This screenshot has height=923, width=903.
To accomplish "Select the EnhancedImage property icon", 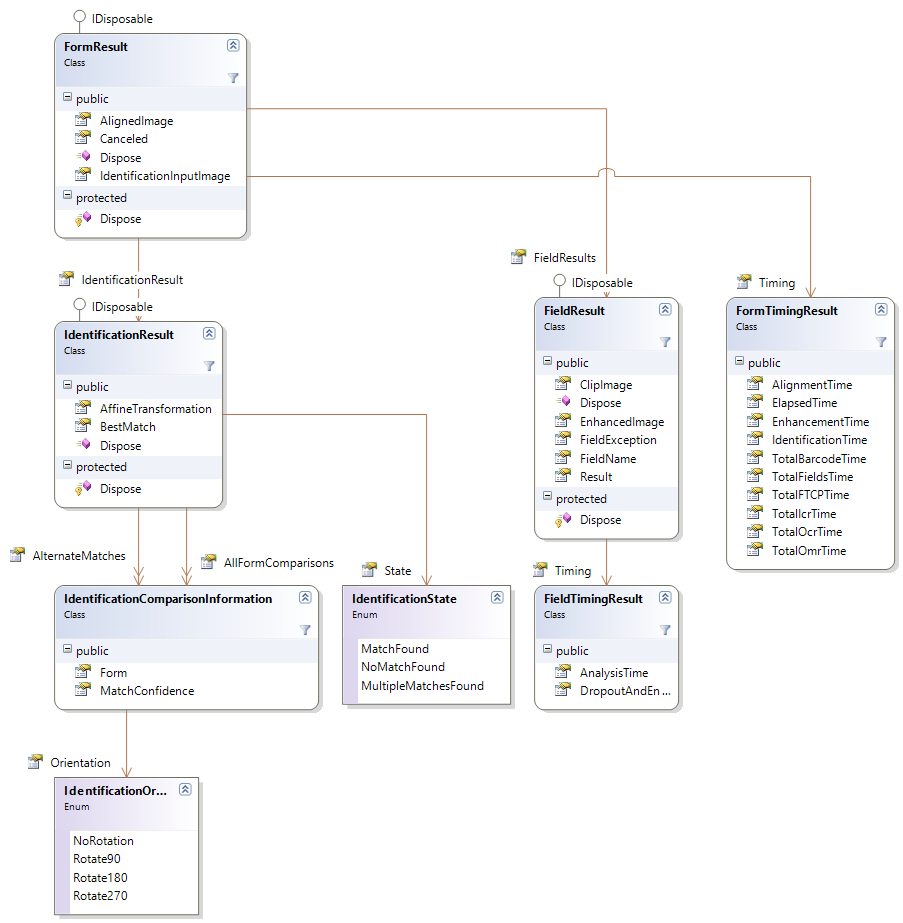I will click(x=563, y=421).
